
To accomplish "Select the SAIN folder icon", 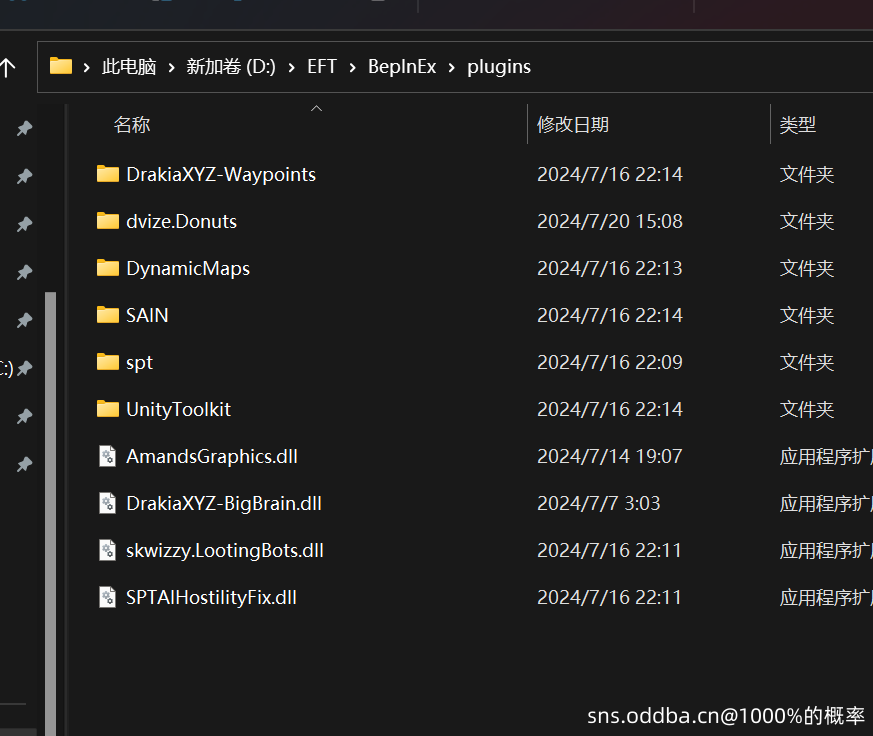I will click(107, 315).
